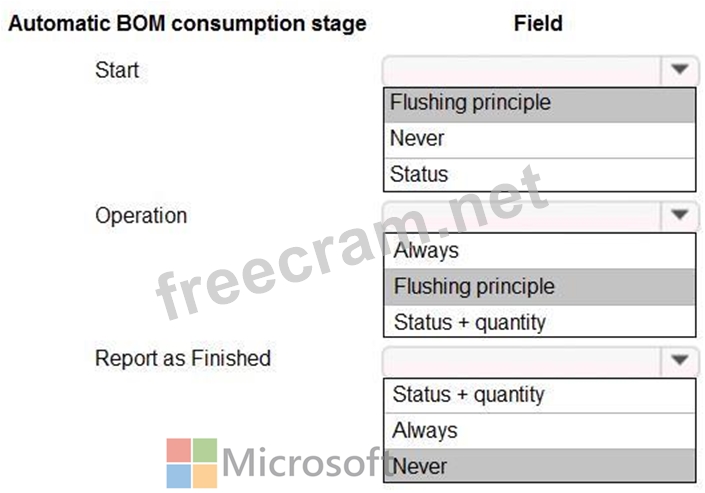
Task: Select Status + quantity under Report as Finished
Action: [540, 395]
